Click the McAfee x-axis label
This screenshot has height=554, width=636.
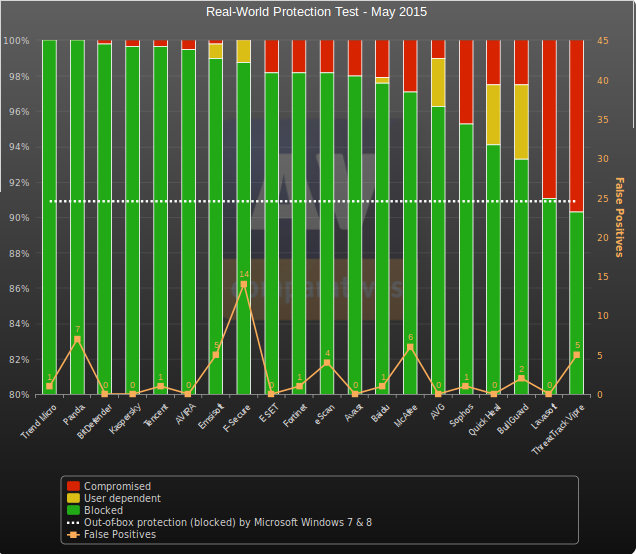(406, 415)
